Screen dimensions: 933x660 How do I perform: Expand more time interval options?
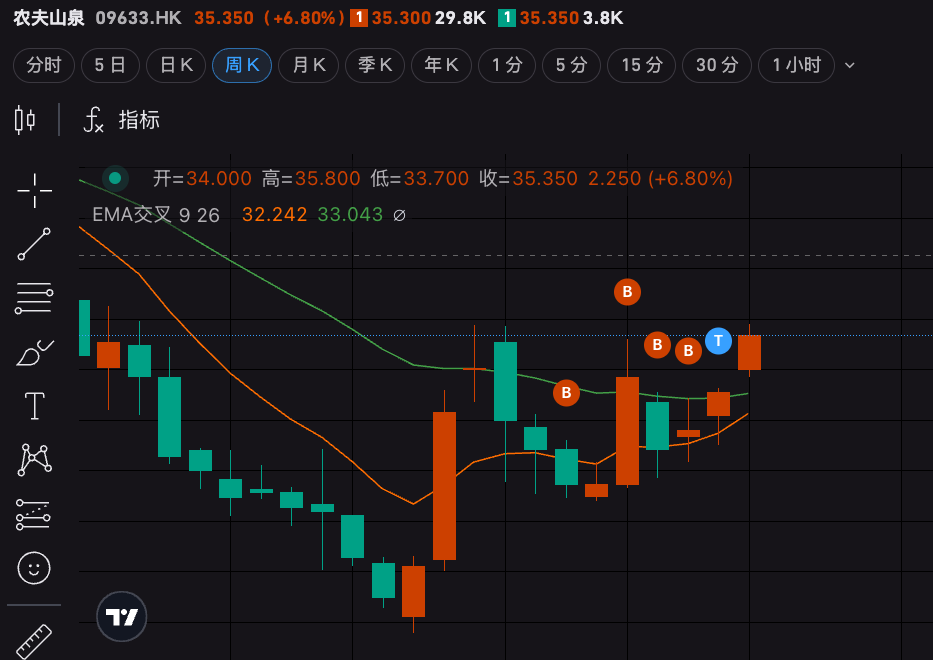pyautogui.click(x=850, y=66)
